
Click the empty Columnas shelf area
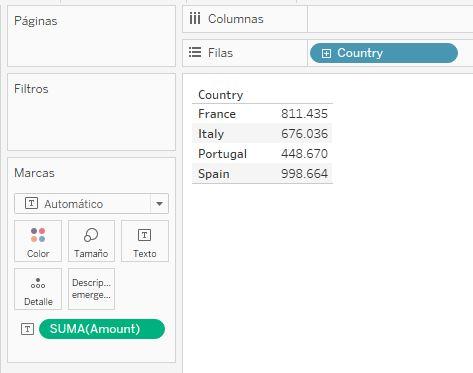pos(390,19)
